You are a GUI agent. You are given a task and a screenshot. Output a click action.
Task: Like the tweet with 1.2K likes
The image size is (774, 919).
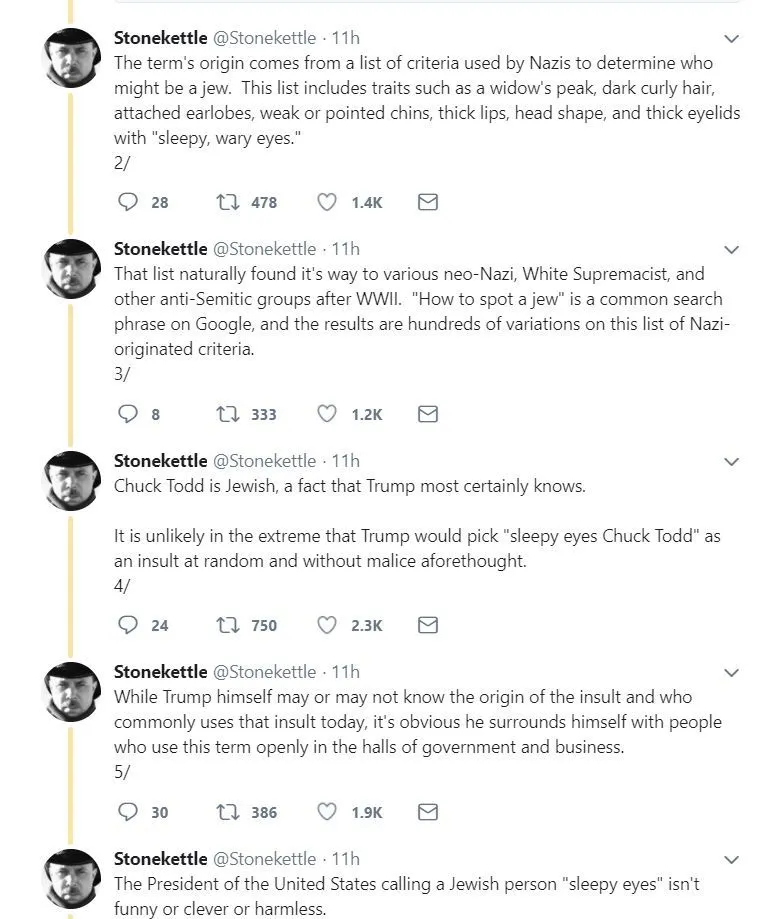coord(327,414)
